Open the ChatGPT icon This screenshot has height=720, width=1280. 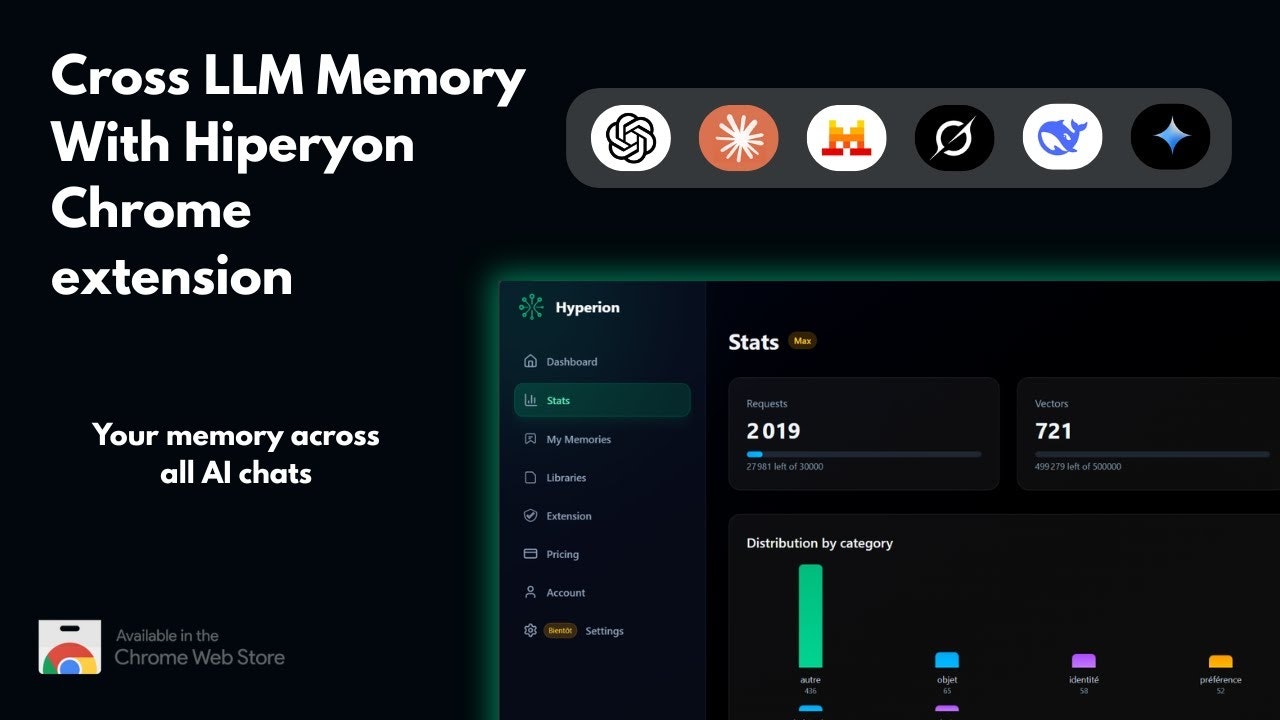point(630,137)
